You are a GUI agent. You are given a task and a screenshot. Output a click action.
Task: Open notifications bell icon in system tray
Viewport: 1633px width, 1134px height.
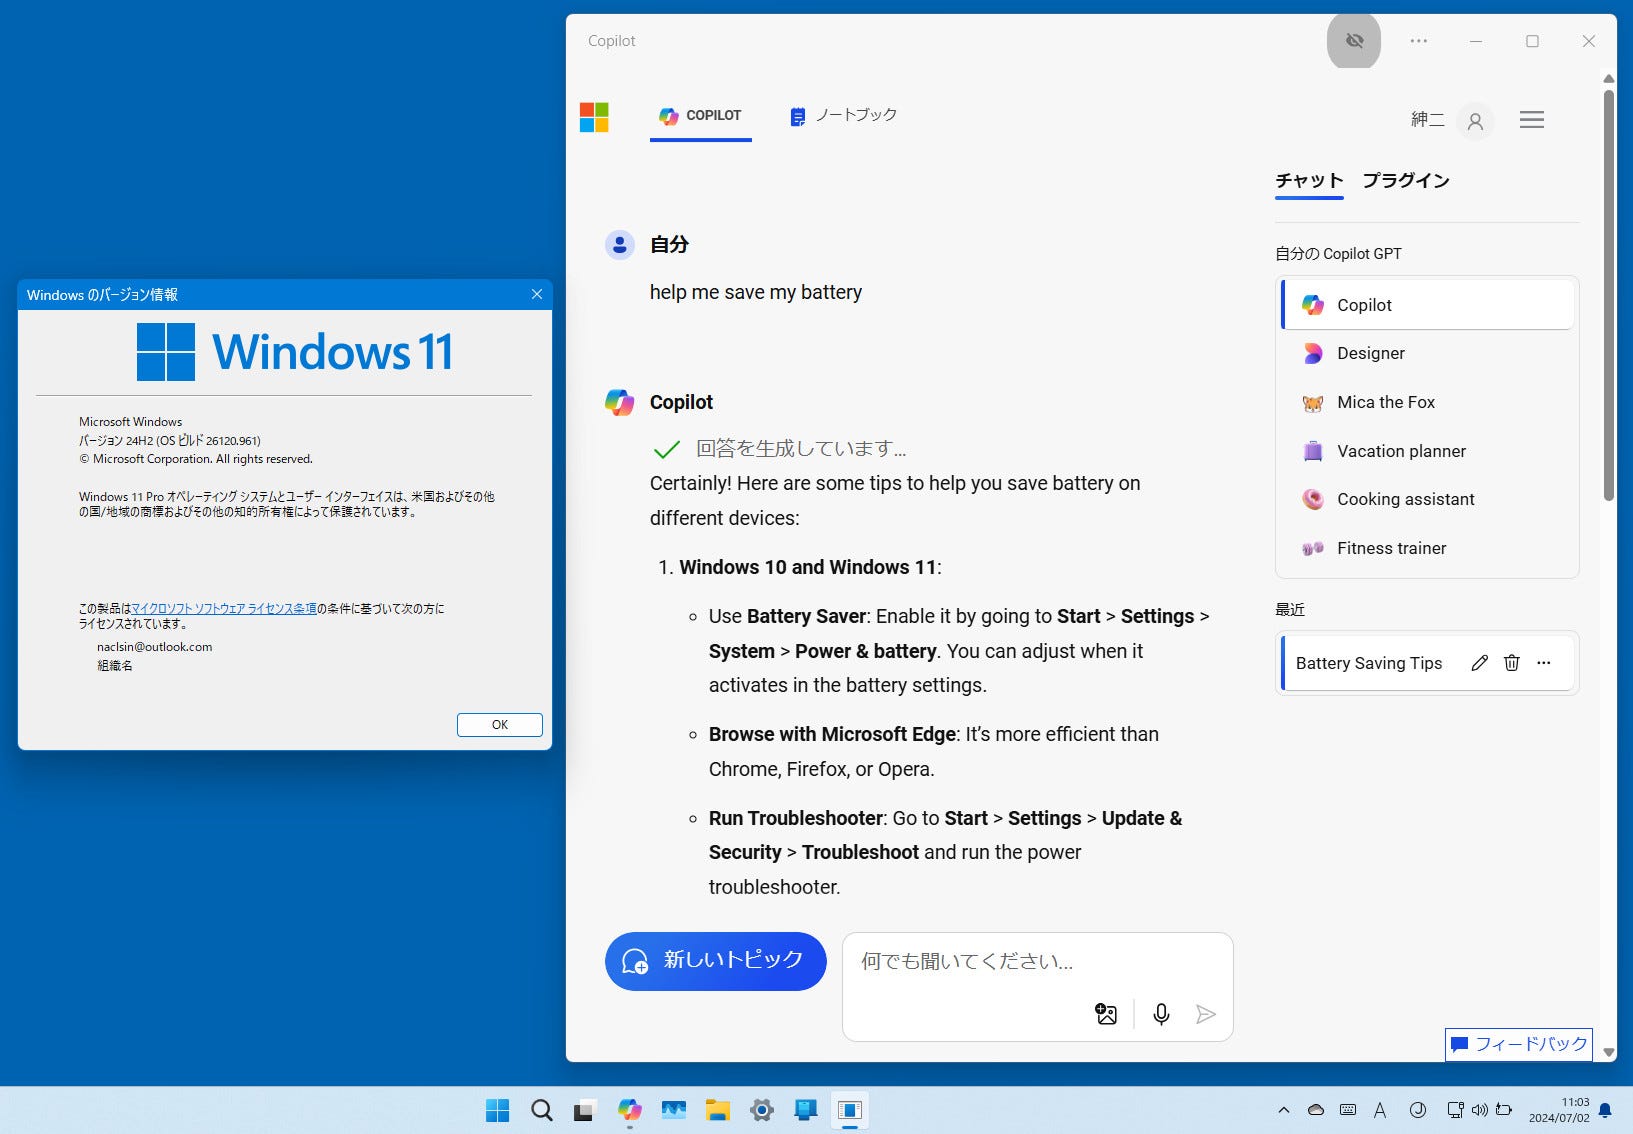[1605, 1110]
